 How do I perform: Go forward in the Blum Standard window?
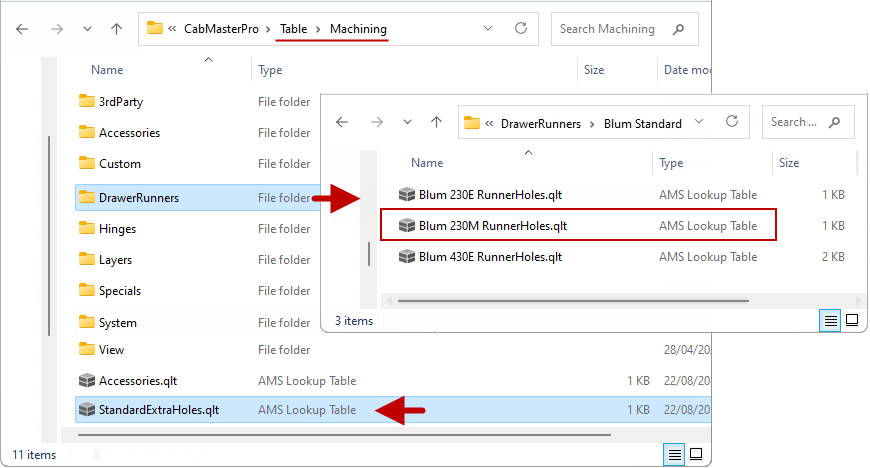tap(377, 122)
